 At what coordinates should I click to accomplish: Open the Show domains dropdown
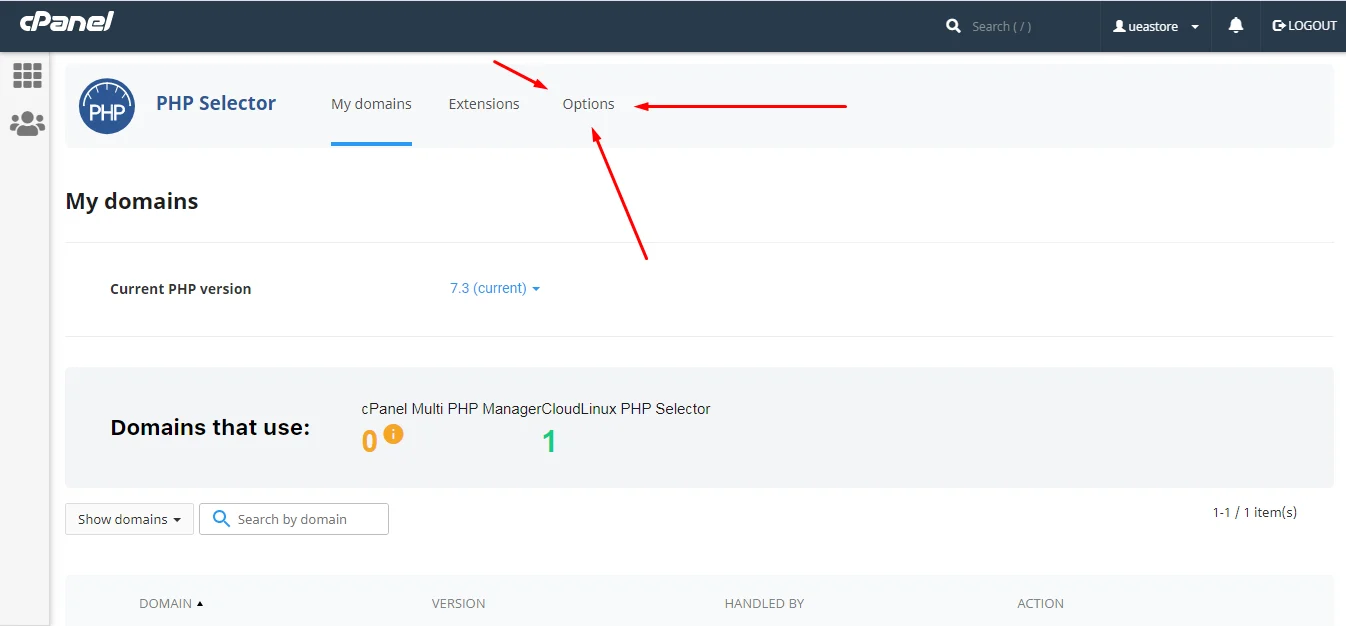[x=129, y=519]
